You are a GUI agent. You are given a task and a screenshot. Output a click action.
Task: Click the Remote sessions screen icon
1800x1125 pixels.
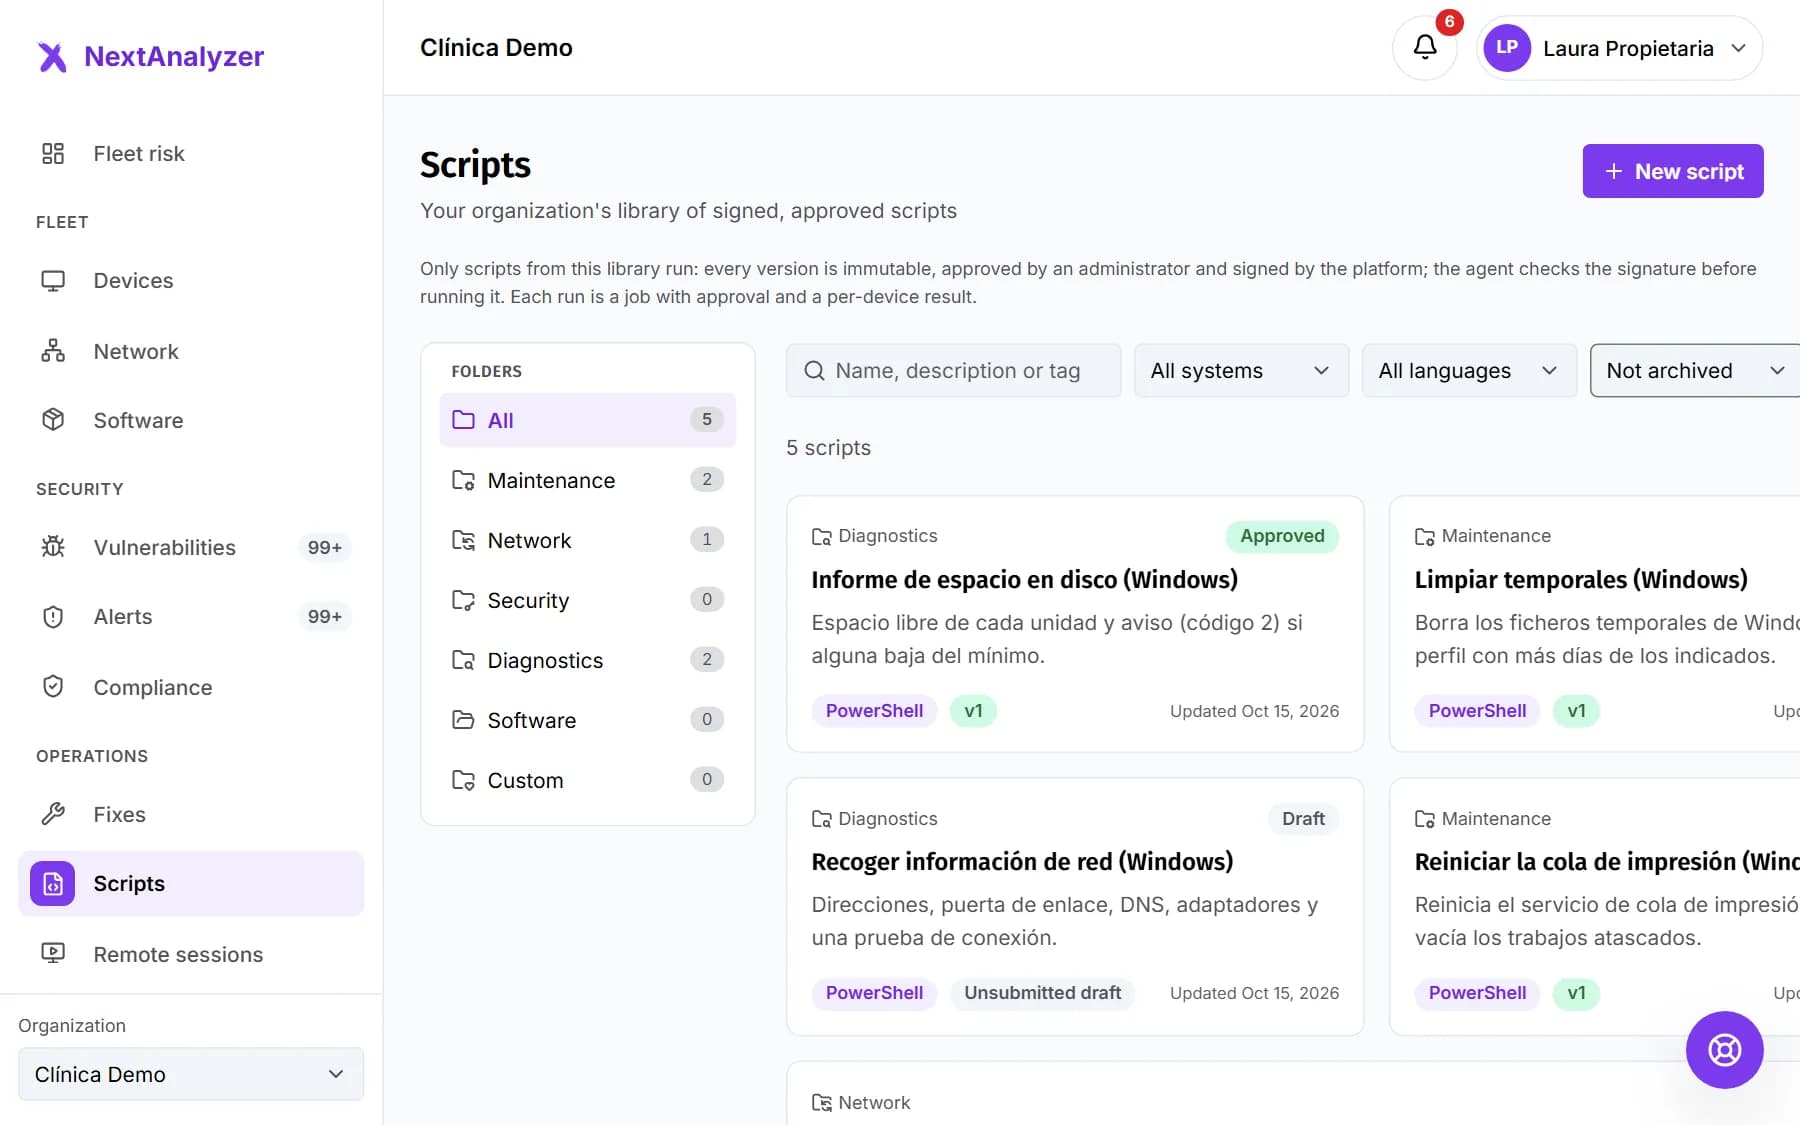pyautogui.click(x=53, y=954)
